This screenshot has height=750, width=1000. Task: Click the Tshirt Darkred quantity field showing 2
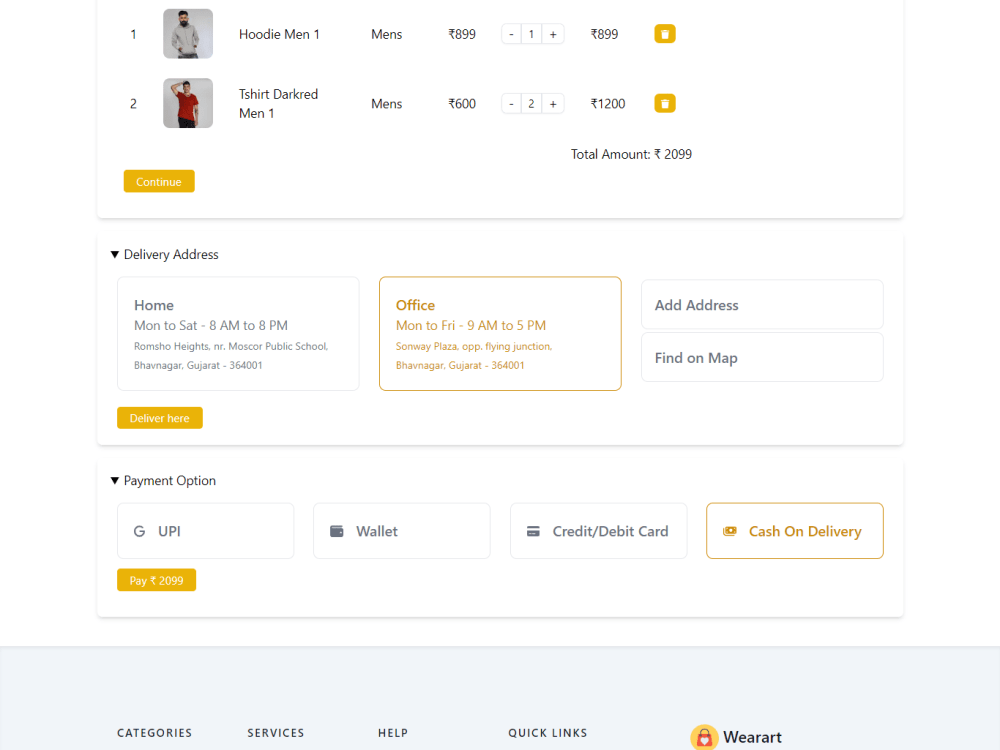click(x=531, y=103)
